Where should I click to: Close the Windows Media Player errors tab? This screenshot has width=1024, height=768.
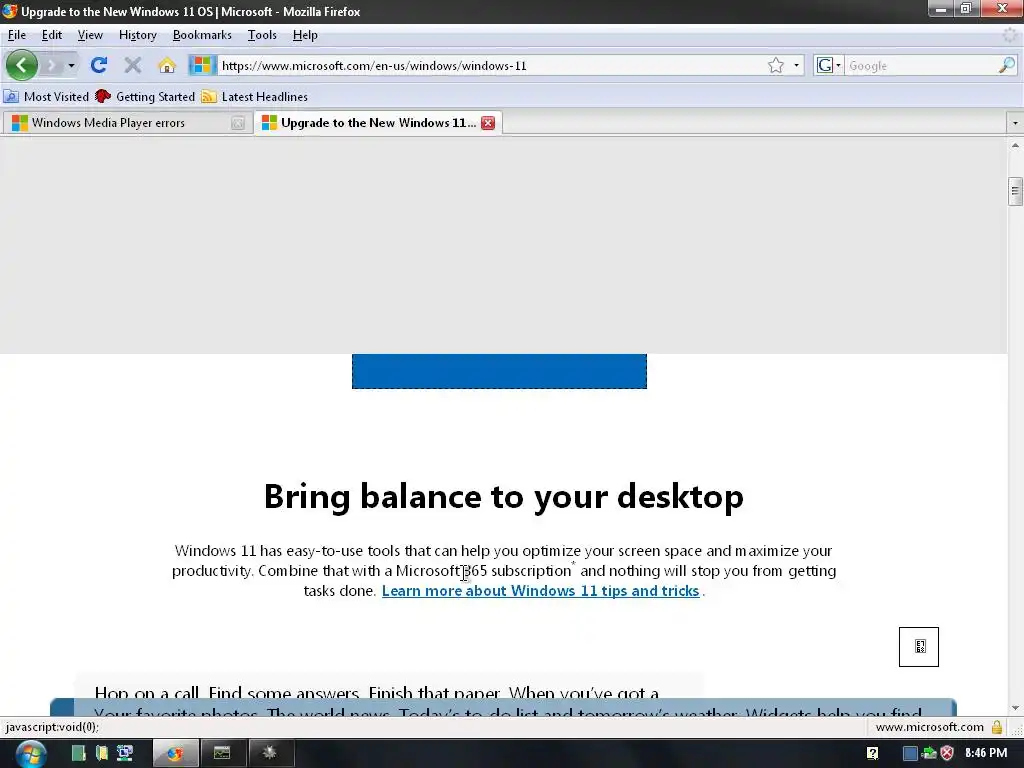click(238, 123)
